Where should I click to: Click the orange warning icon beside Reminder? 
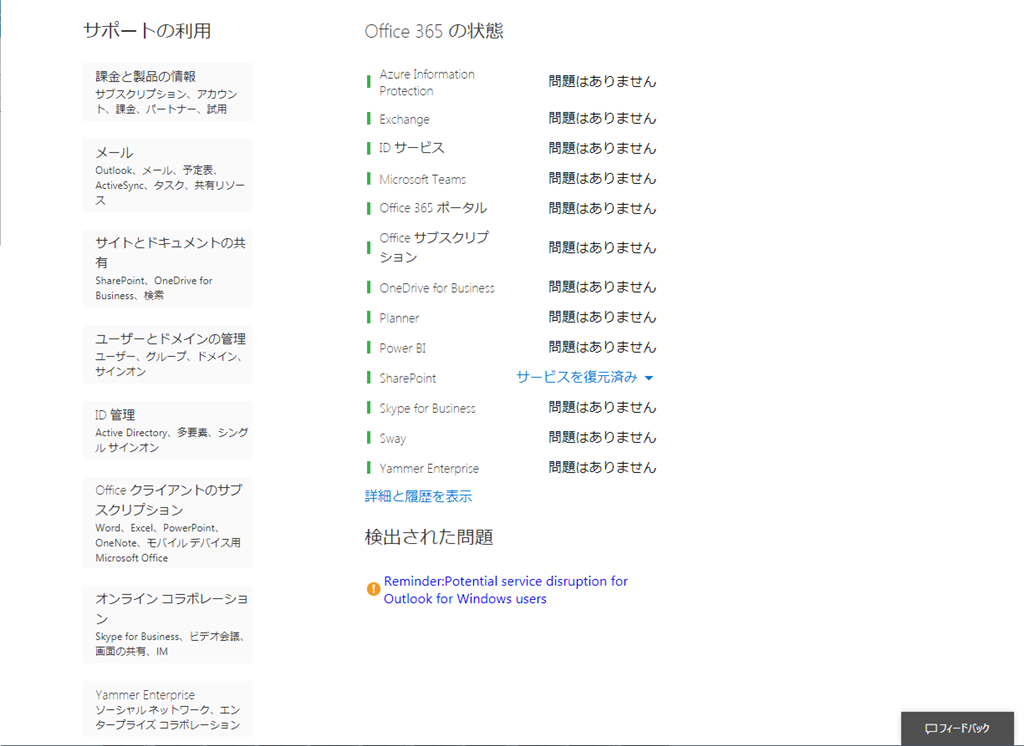pos(373,589)
